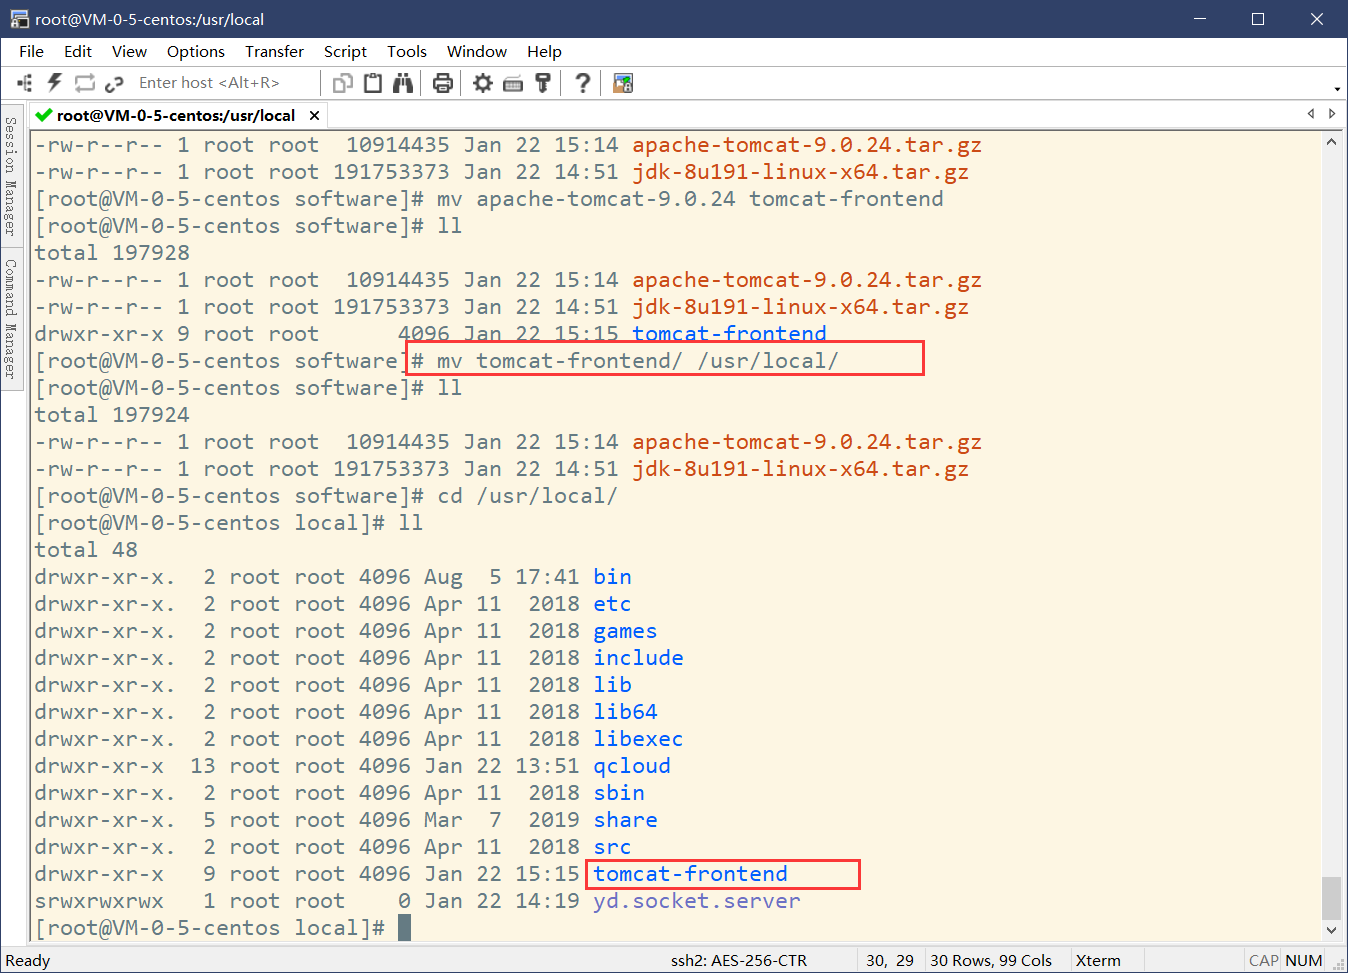Viewport: 1348px width, 973px height.
Task: Click 'ssh2: AES-256-CTR' in the status bar
Action: point(739,960)
